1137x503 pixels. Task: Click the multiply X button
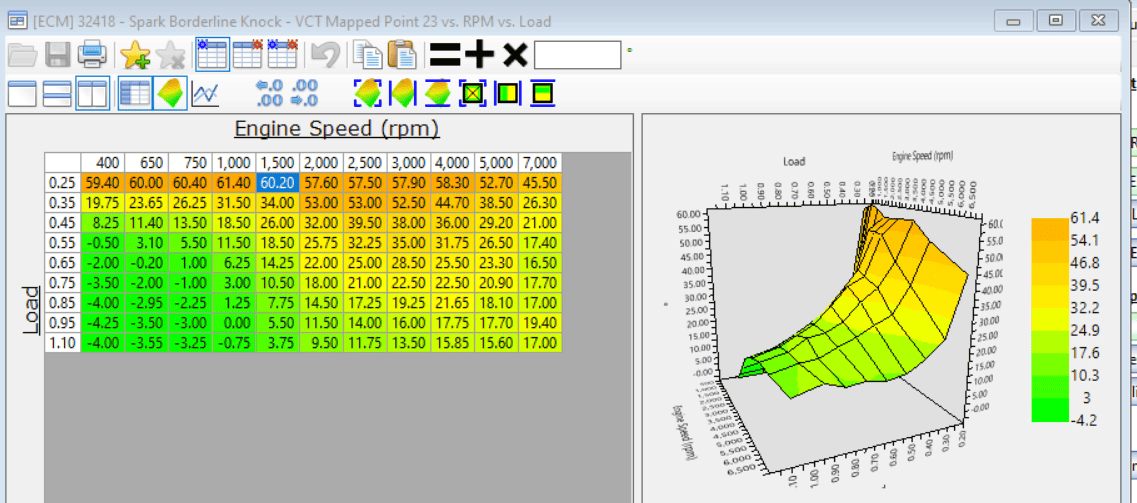coord(515,55)
